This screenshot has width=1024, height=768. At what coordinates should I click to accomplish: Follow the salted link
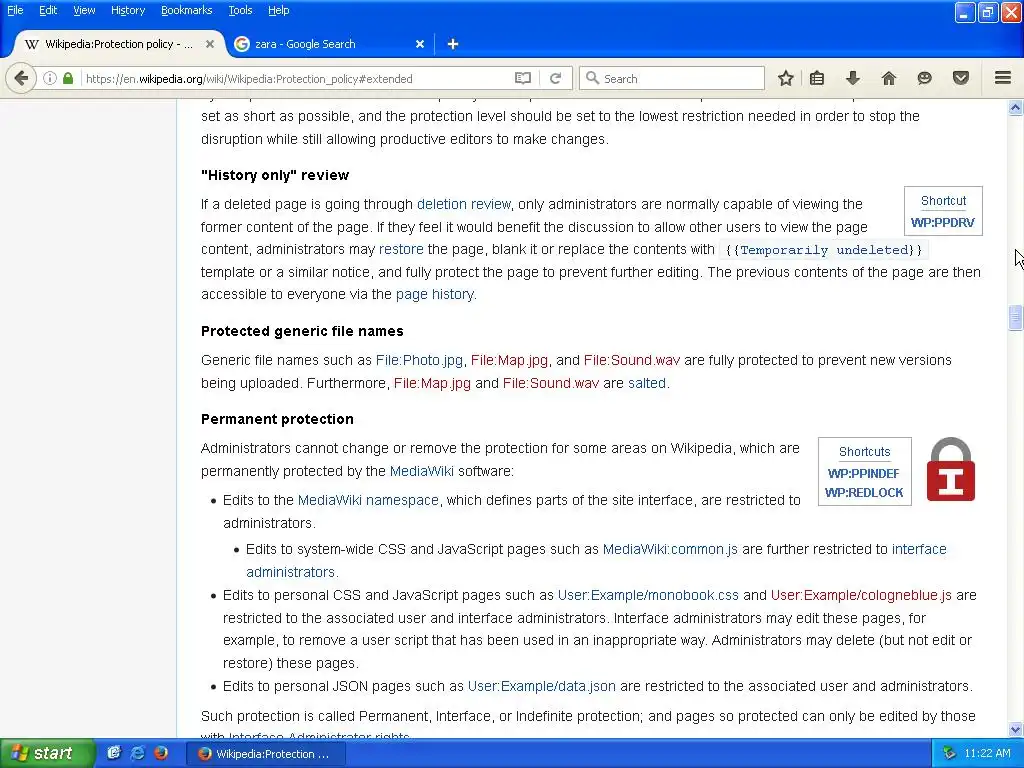(647, 383)
